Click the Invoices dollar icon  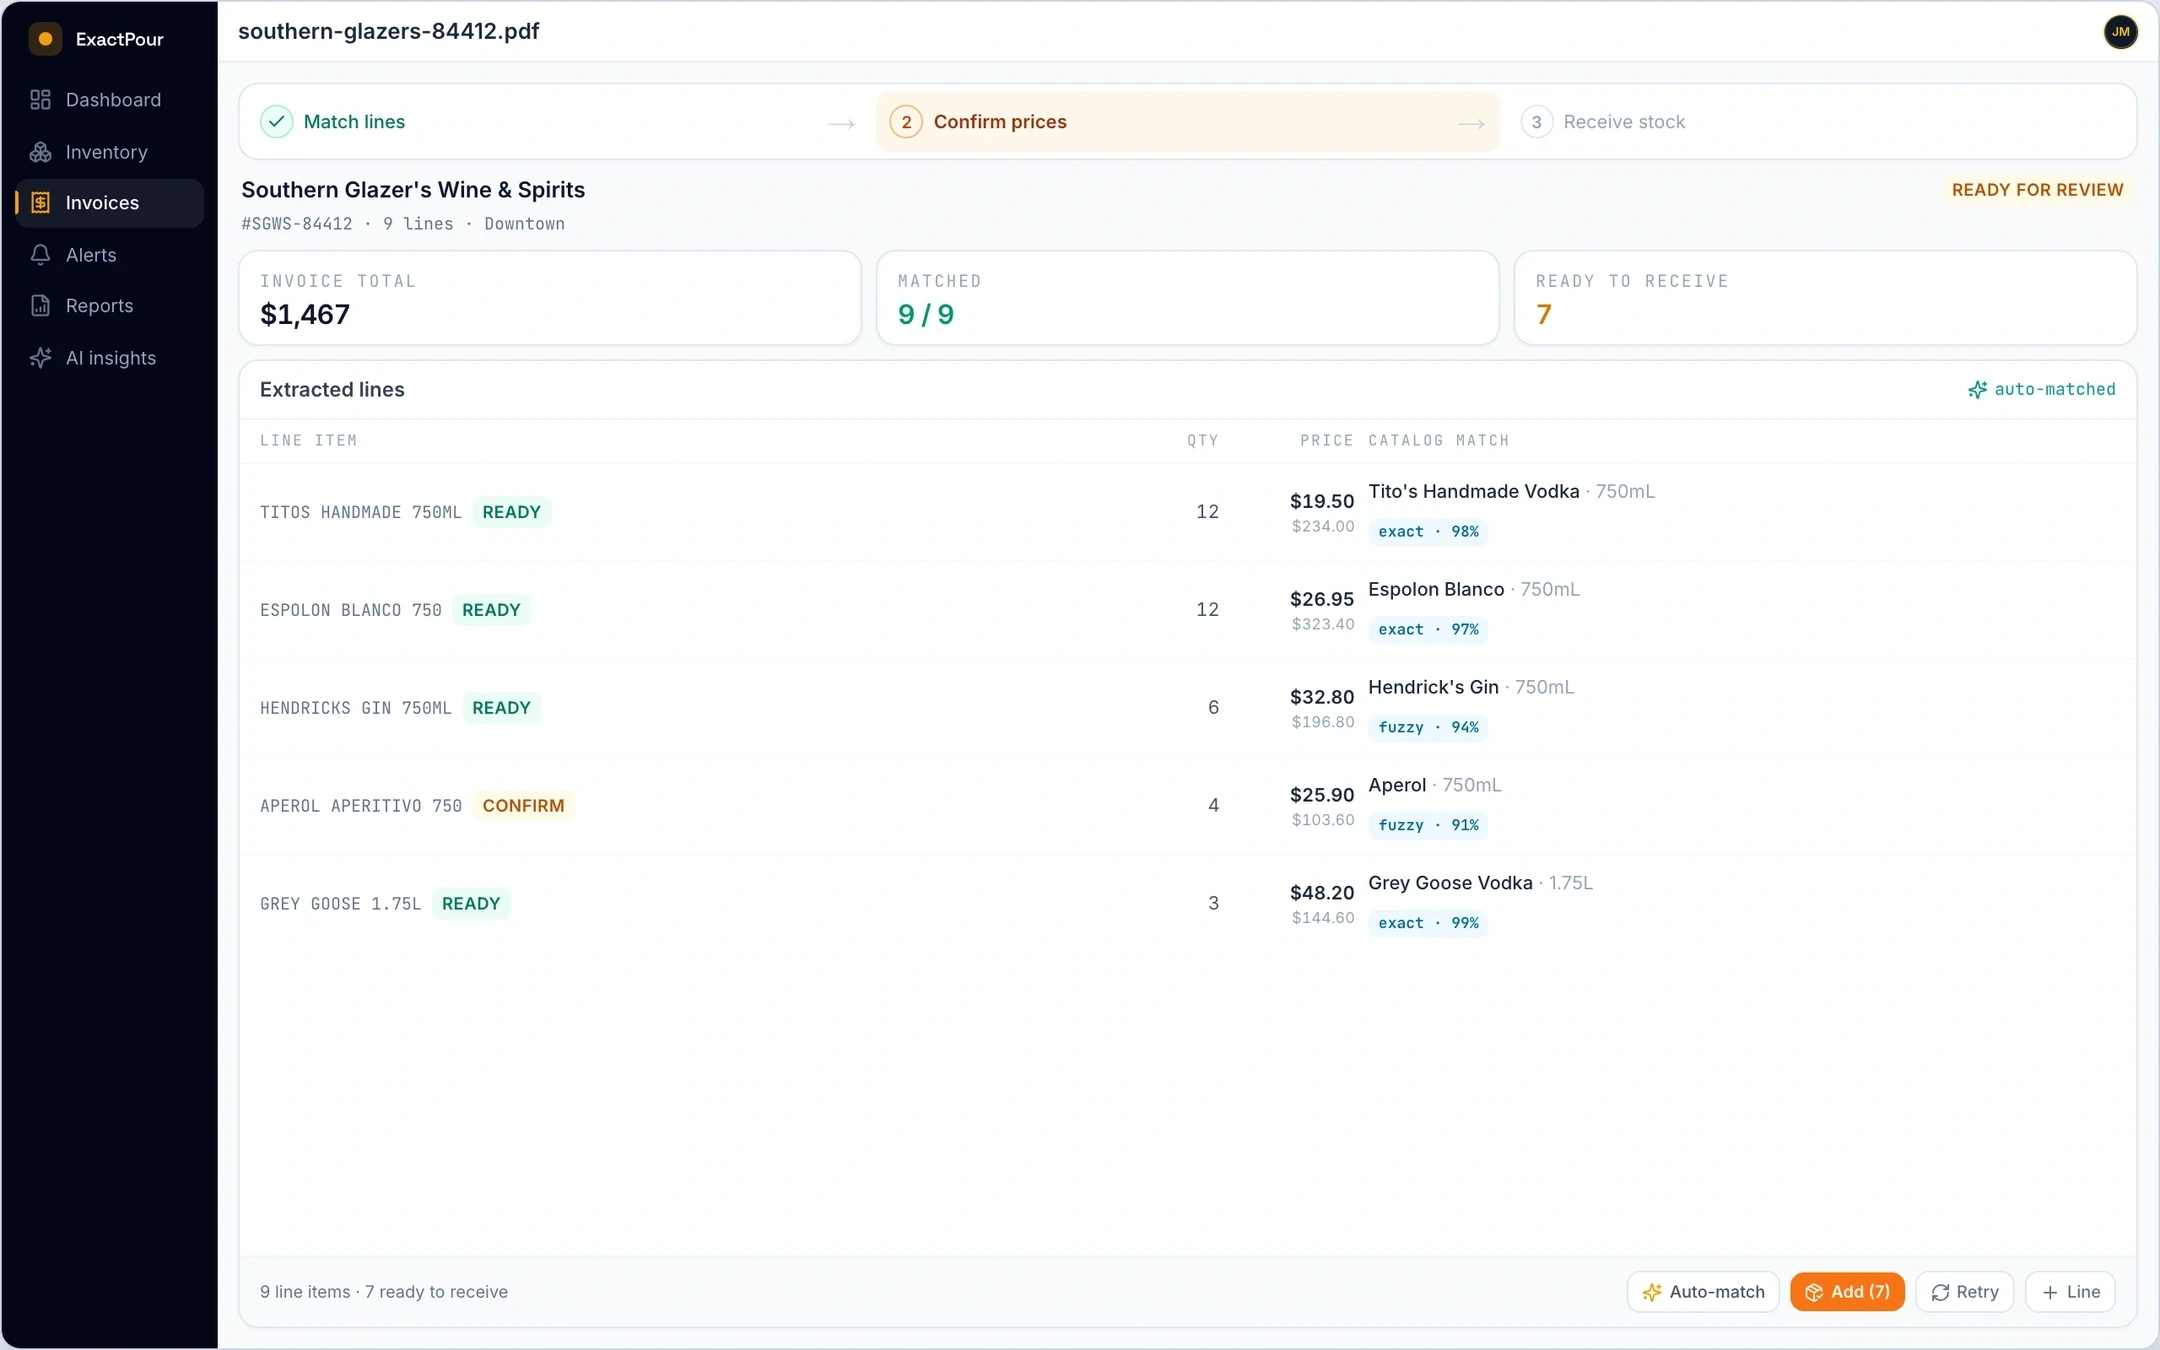40,203
